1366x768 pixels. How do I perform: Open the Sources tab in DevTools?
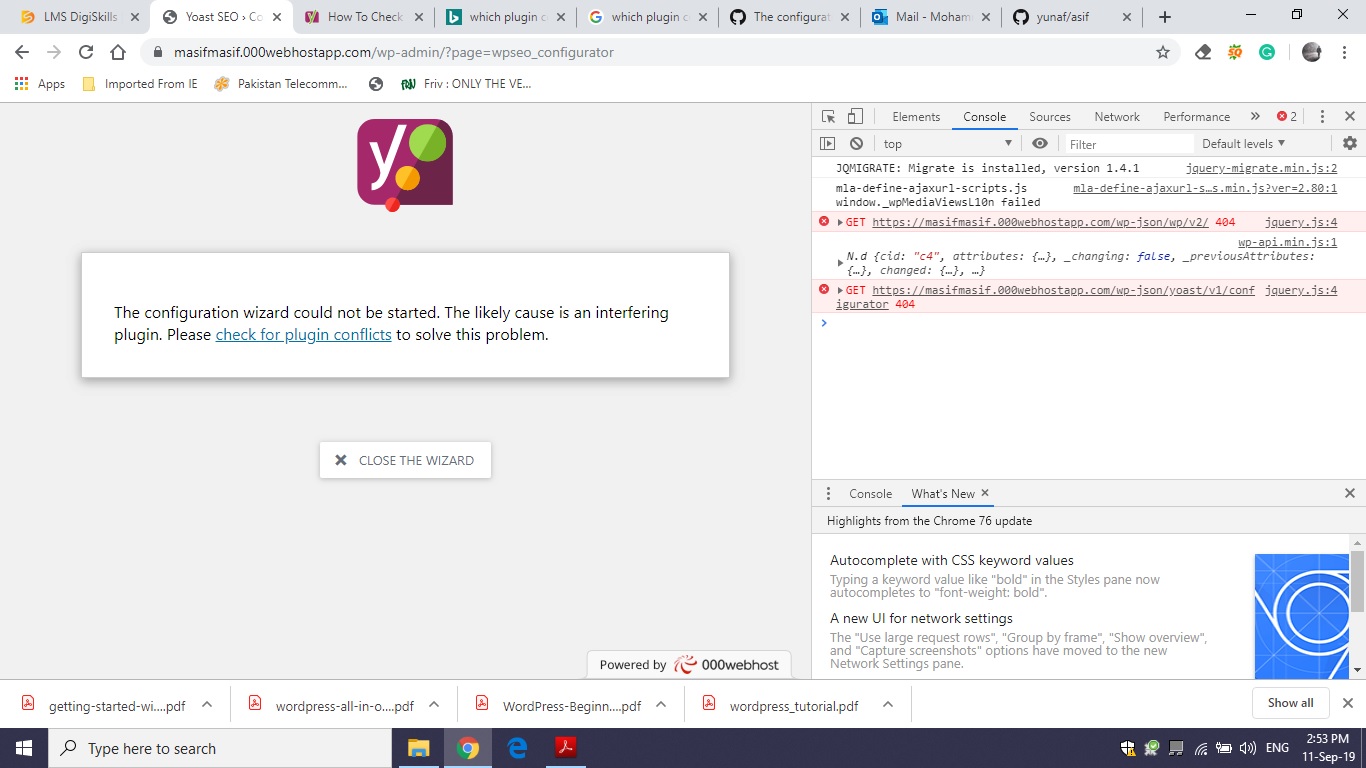(x=1050, y=117)
